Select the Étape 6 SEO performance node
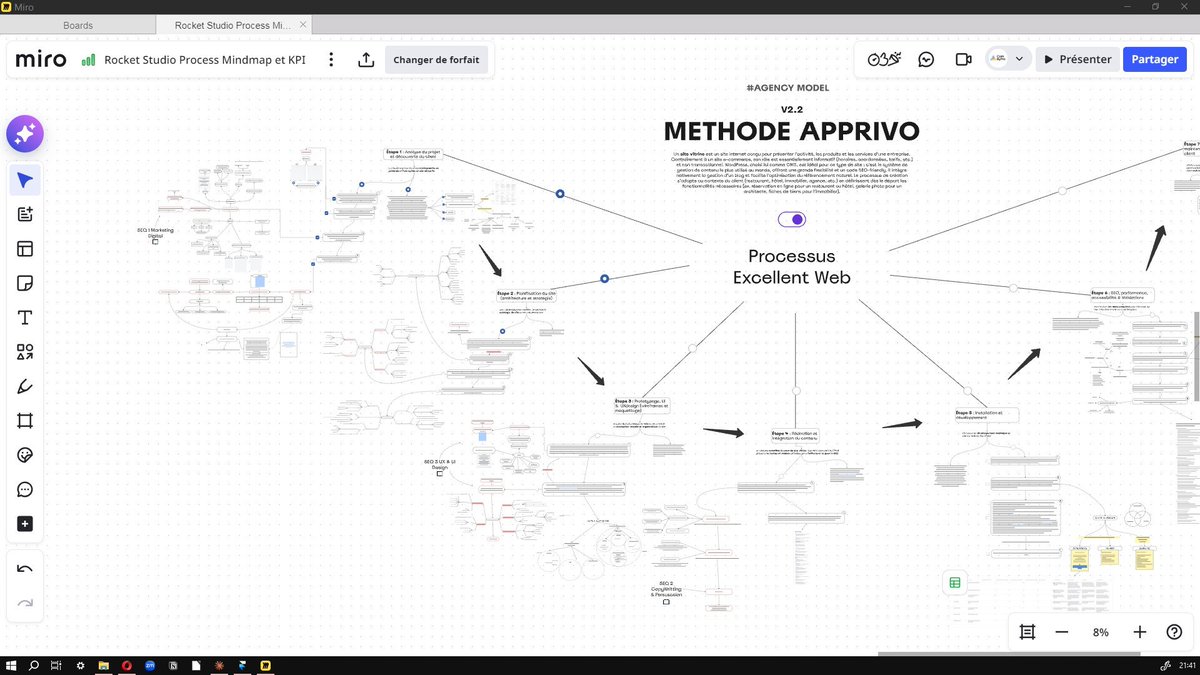 point(1123,295)
